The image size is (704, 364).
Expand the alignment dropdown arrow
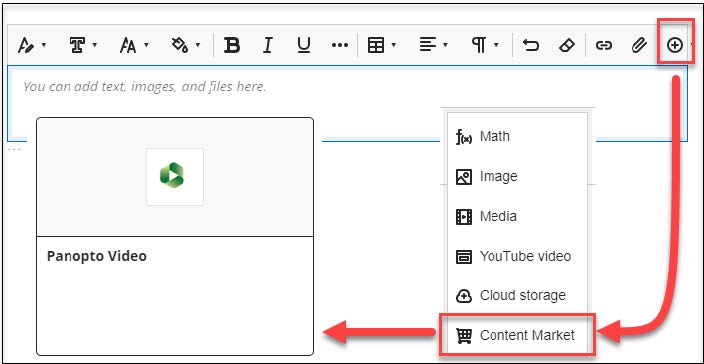[x=445, y=45]
